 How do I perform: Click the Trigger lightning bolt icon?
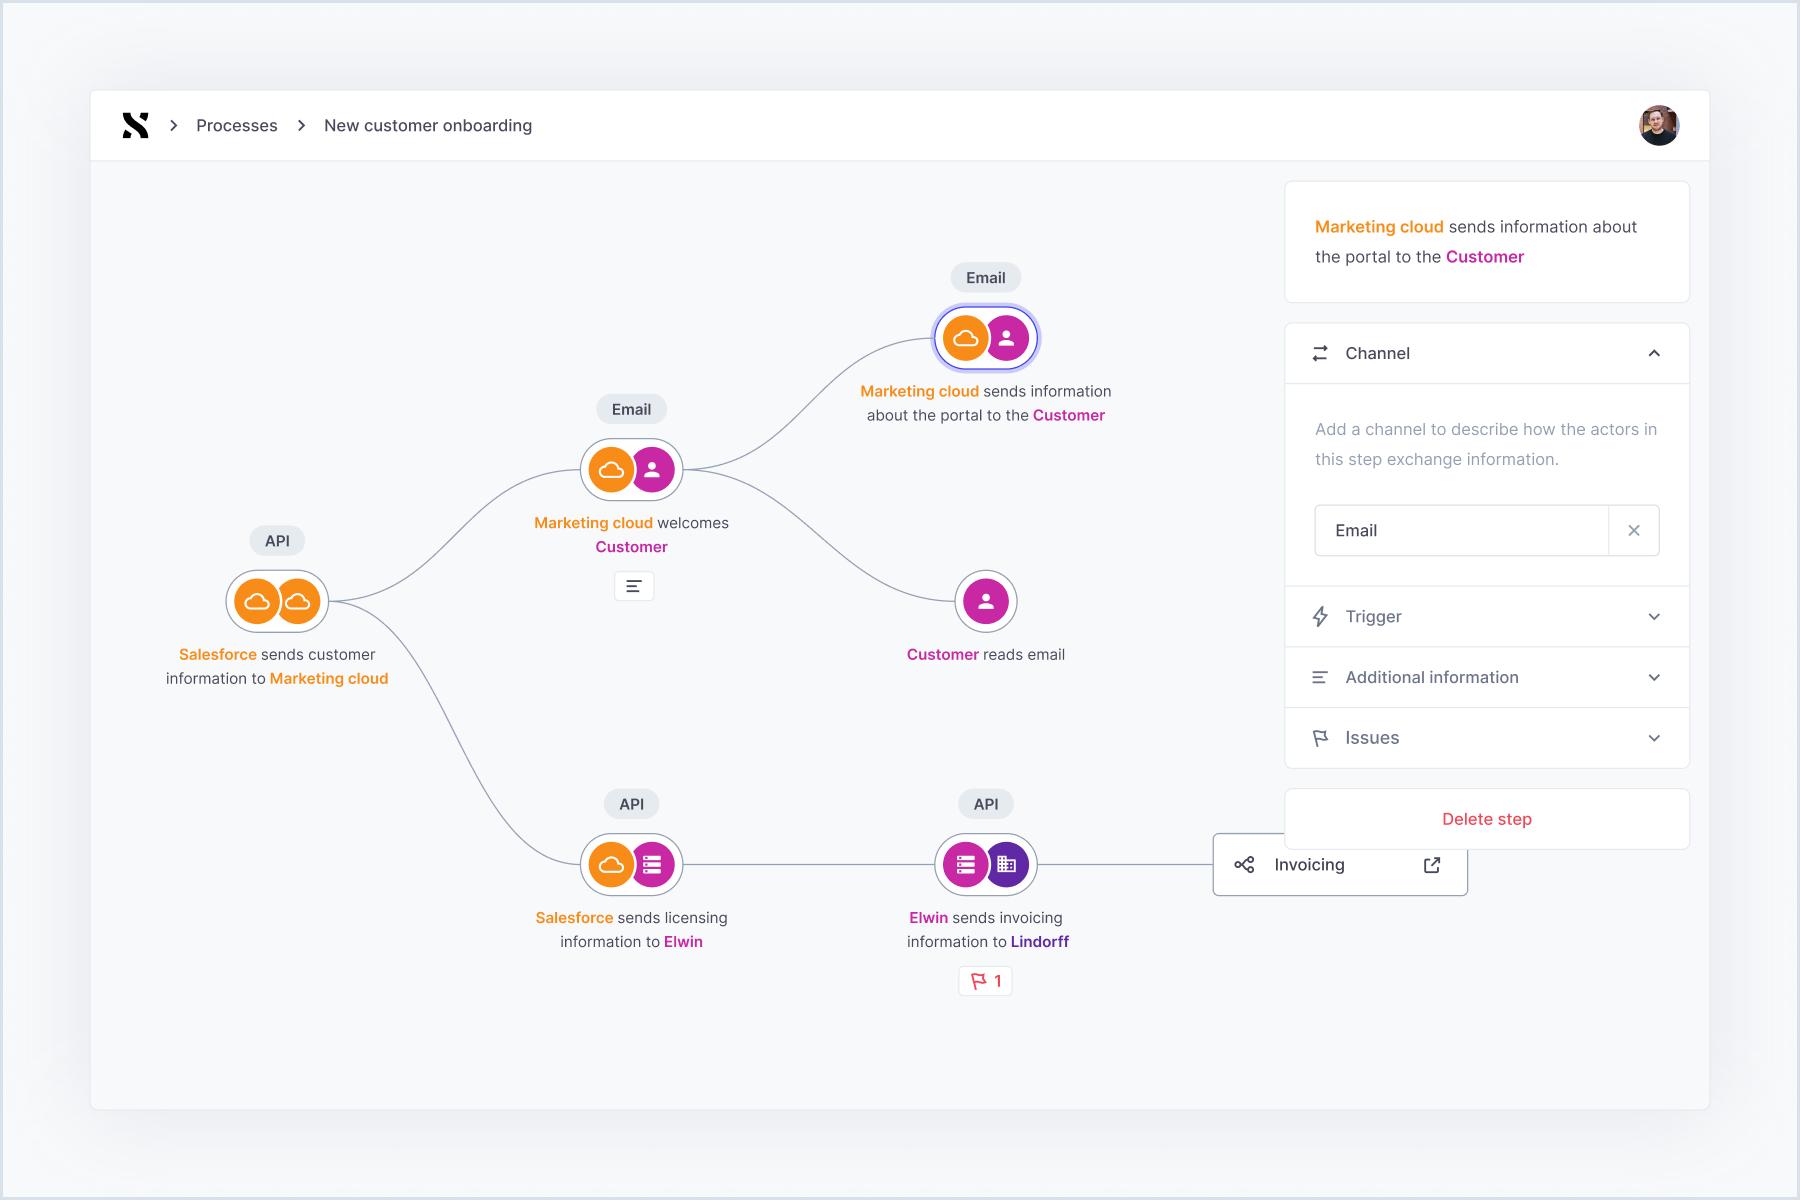click(1320, 616)
